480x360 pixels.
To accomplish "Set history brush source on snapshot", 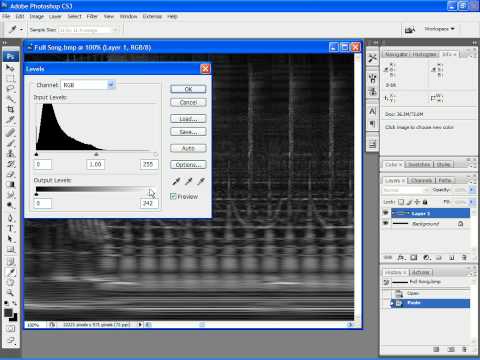I will tap(386, 282).
